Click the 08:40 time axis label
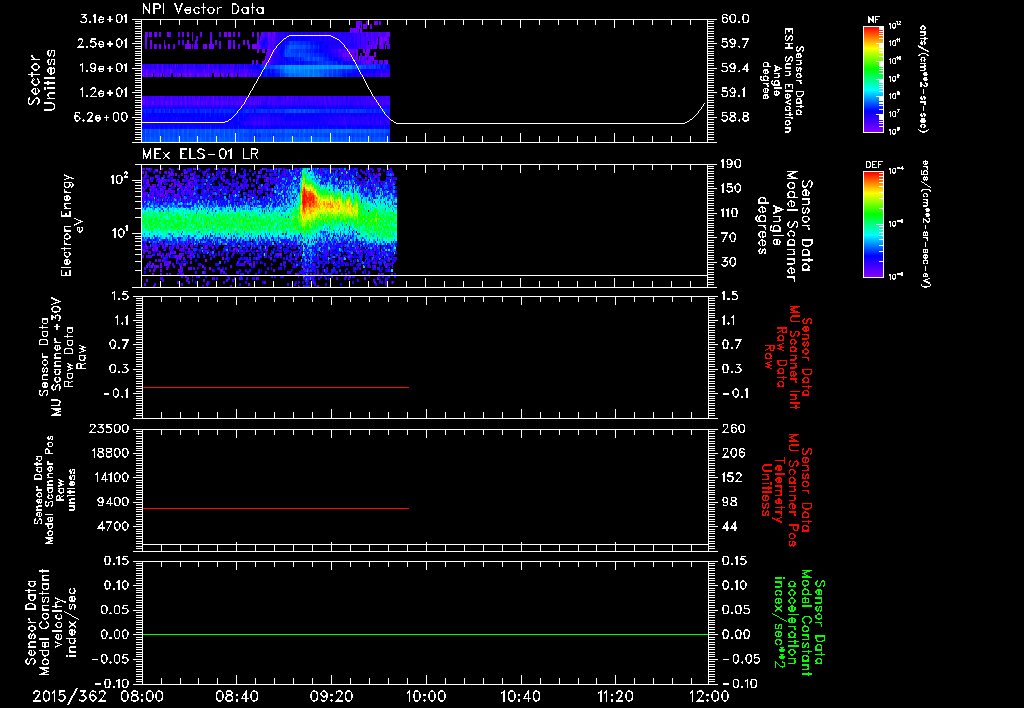The height and width of the screenshot is (708, 1024). [x=236, y=696]
